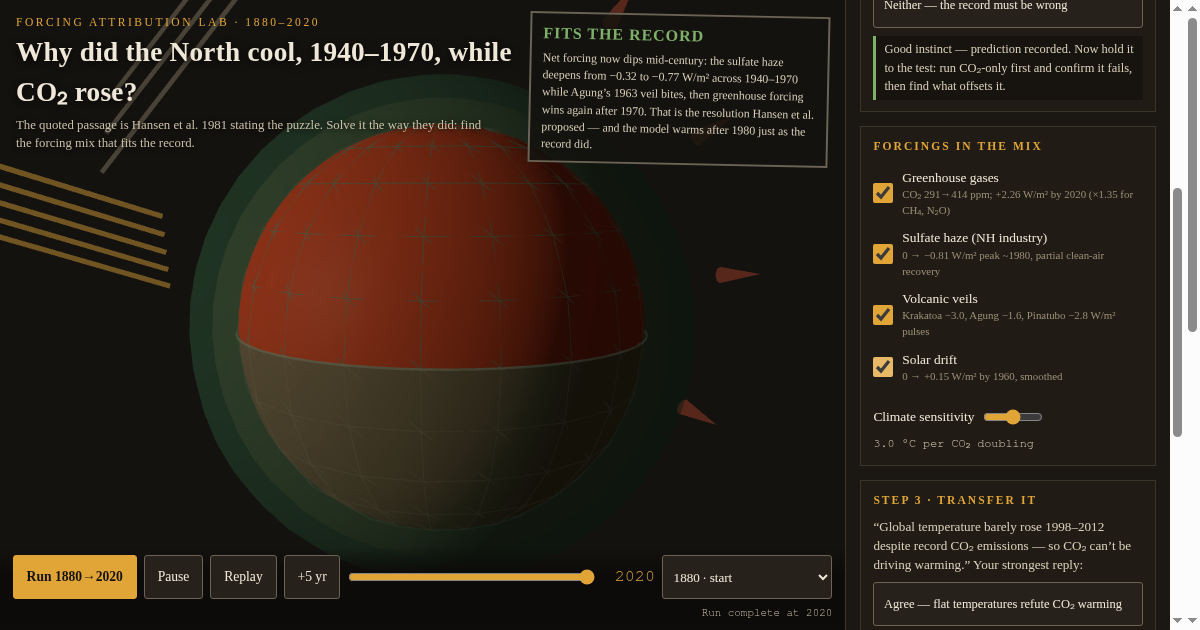Click the 'Climate sensitivity' label
Image resolution: width=1200 pixels, height=630 pixels.
923,417
